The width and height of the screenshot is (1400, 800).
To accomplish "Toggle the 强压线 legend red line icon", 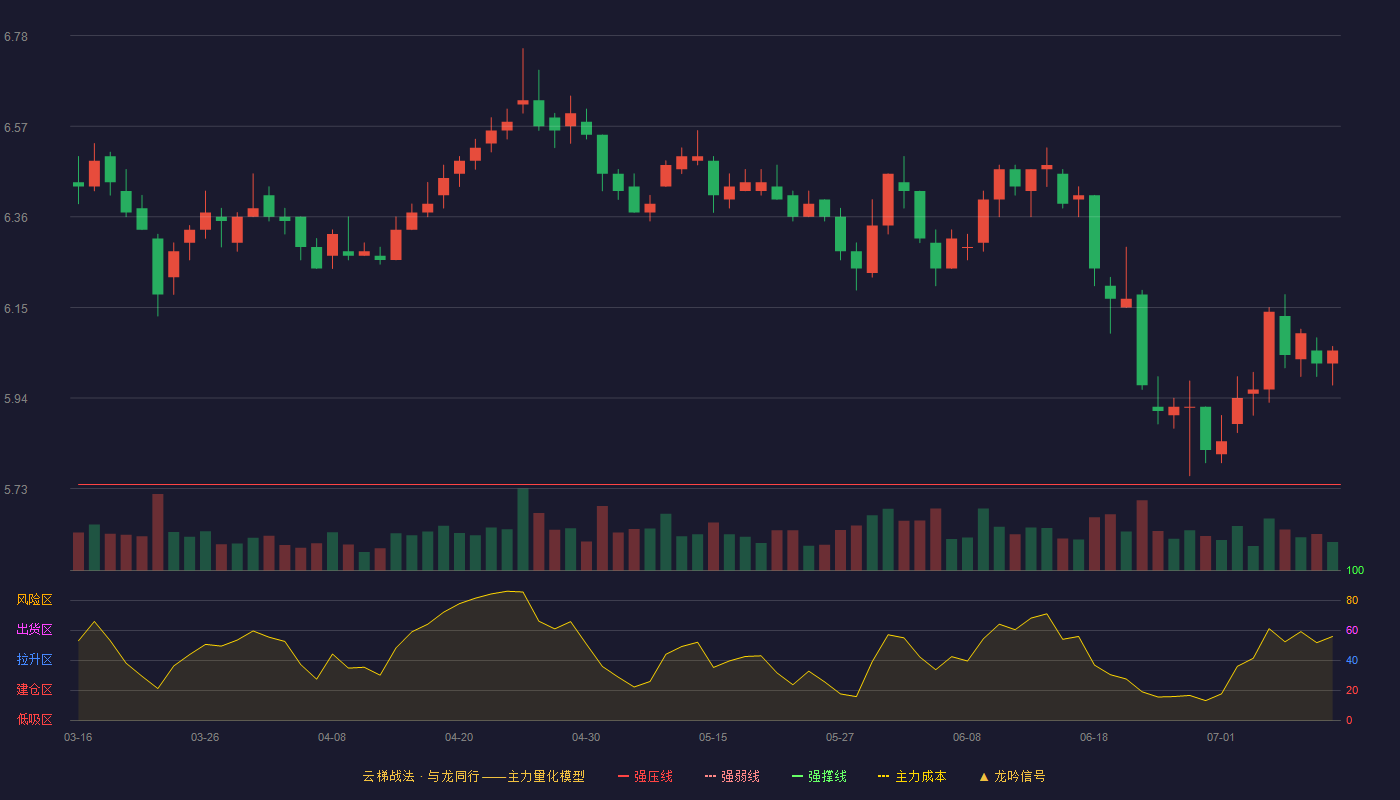I will pyautogui.click(x=623, y=776).
